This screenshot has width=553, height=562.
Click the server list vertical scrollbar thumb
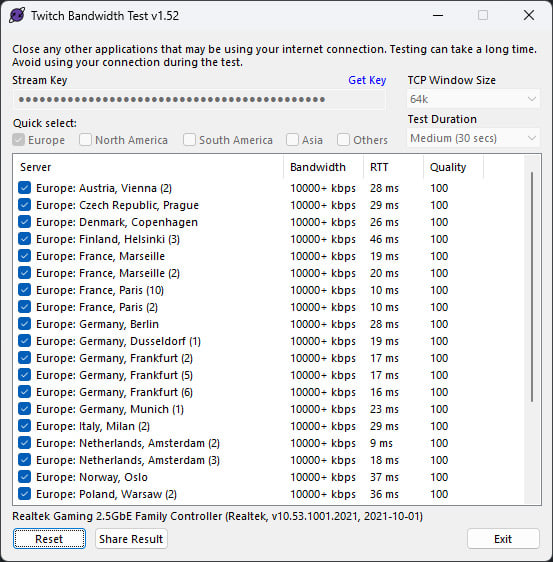[532, 287]
